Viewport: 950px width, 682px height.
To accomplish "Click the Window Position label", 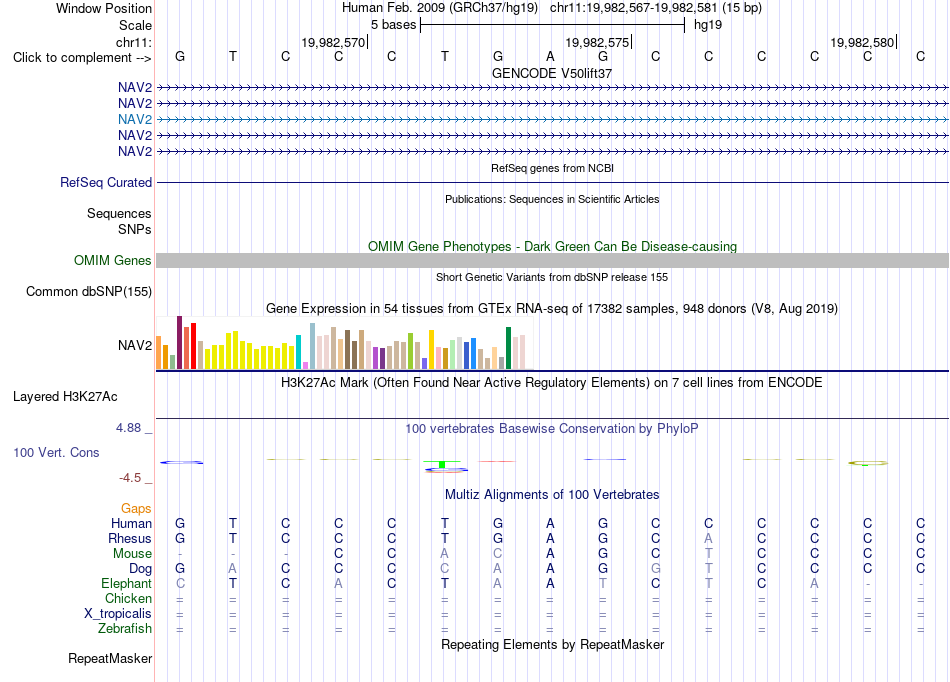I will click(104, 8).
